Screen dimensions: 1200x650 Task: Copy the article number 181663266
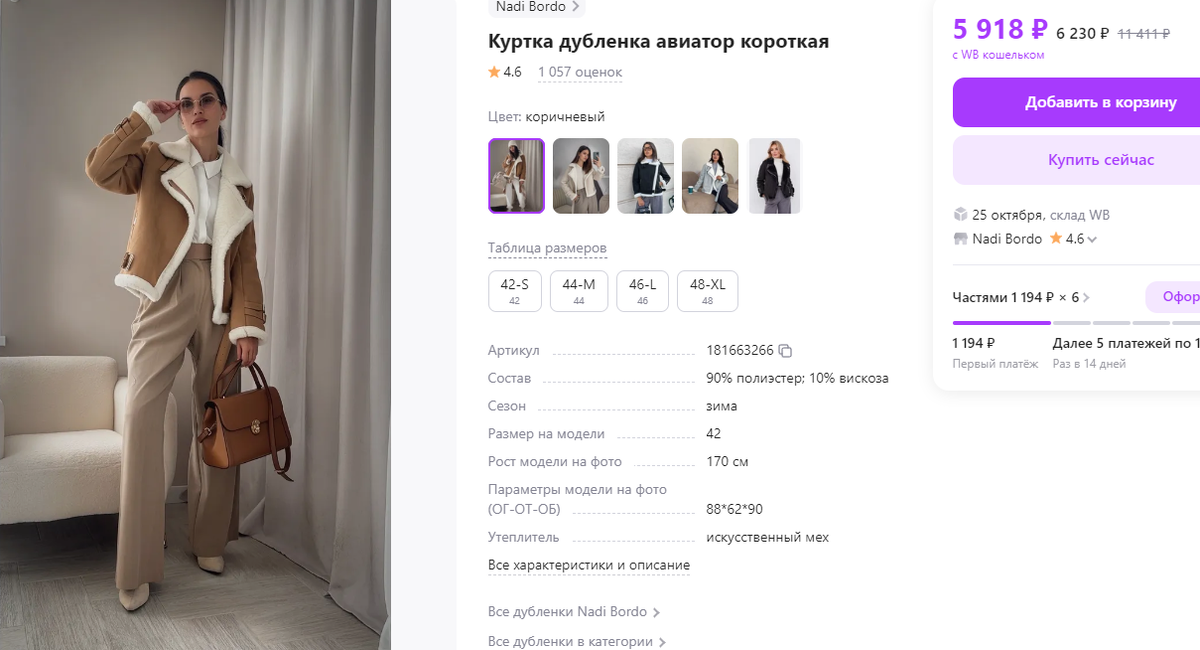pos(785,351)
